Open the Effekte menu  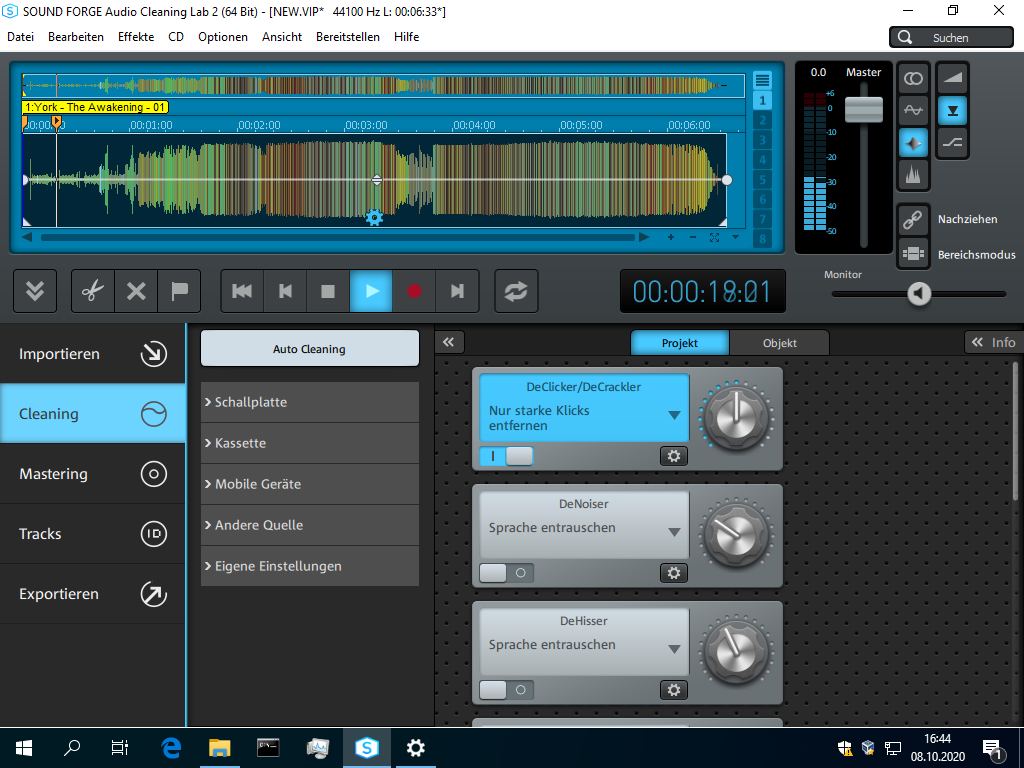click(136, 37)
